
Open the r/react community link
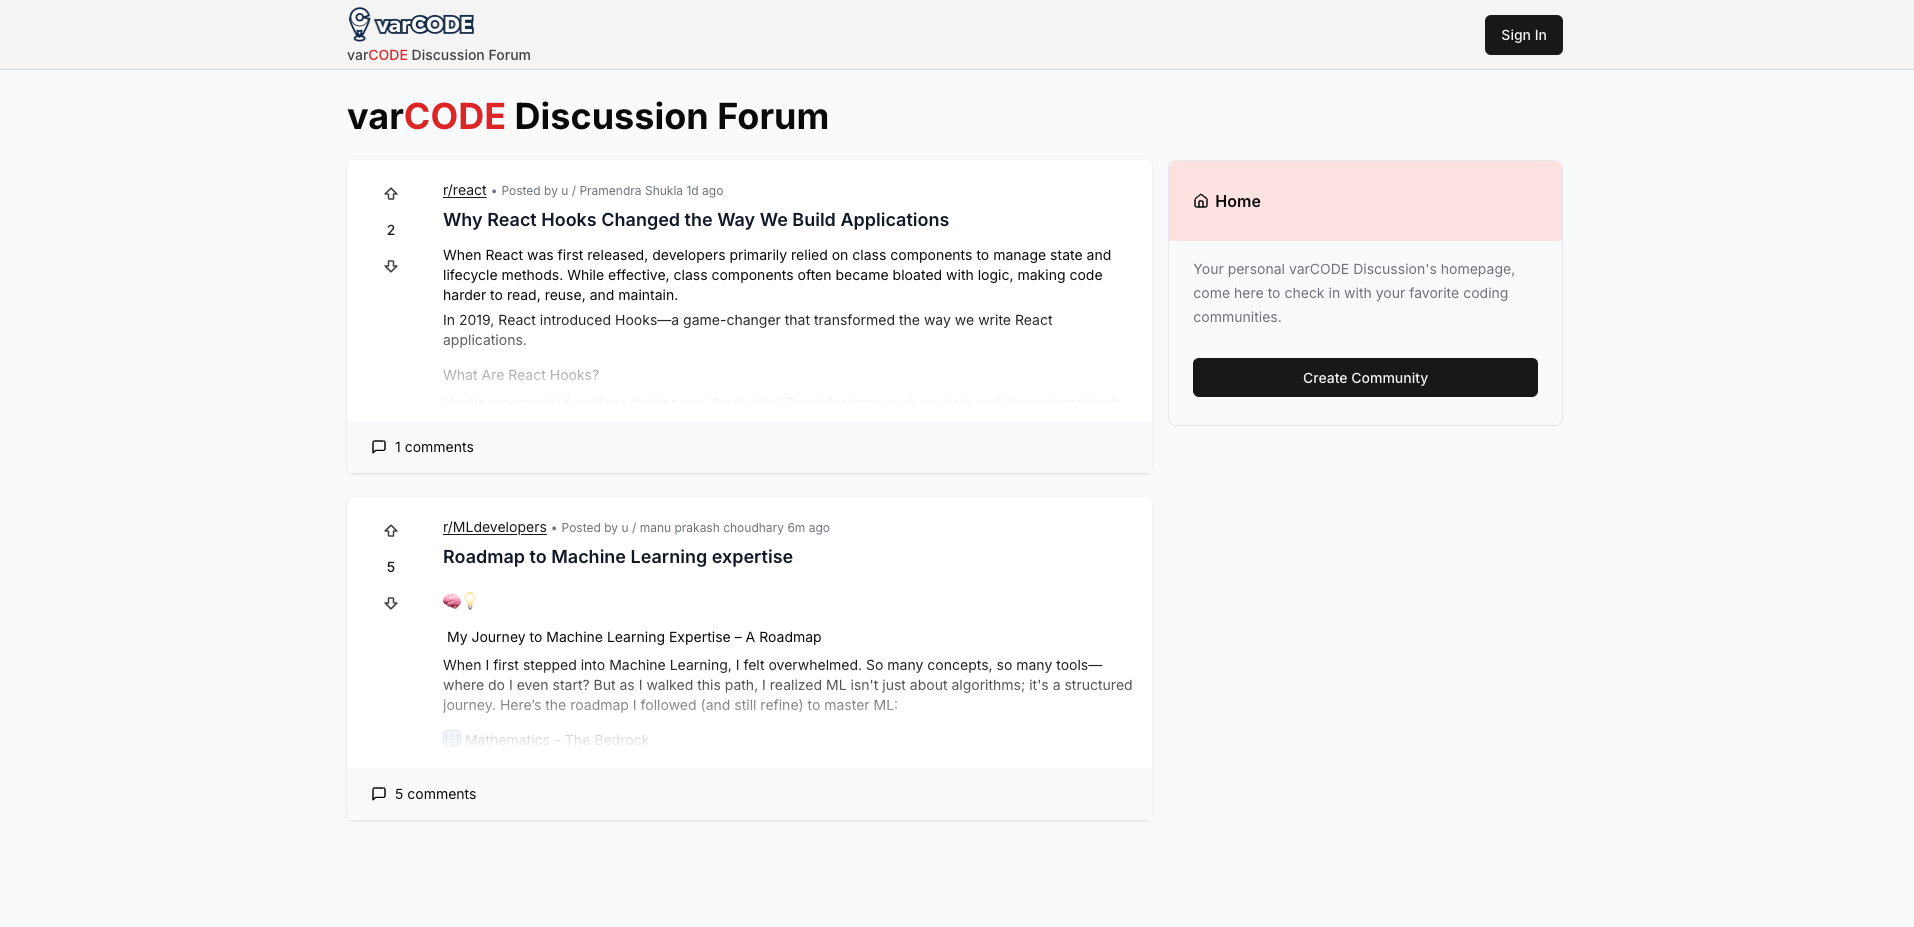pyautogui.click(x=465, y=190)
